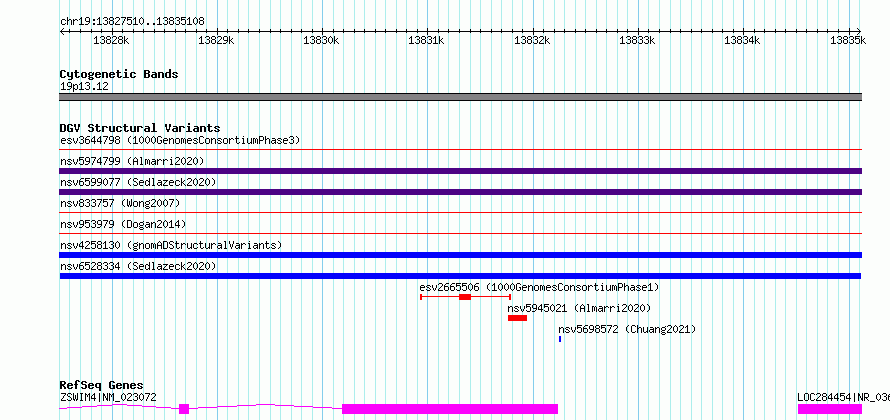Open variant nsv5945021 (Almarri2020) label
The width and height of the screenshot is (890, 420).
579,308
